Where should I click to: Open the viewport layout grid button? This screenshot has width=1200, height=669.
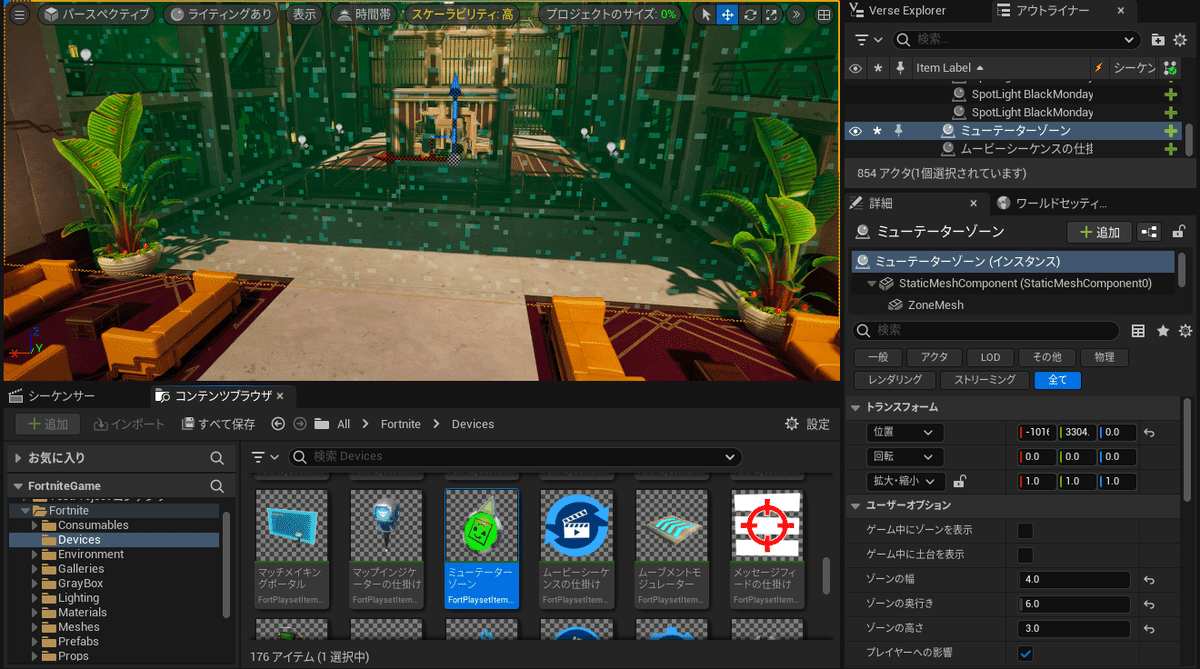[x=824, y=15]
